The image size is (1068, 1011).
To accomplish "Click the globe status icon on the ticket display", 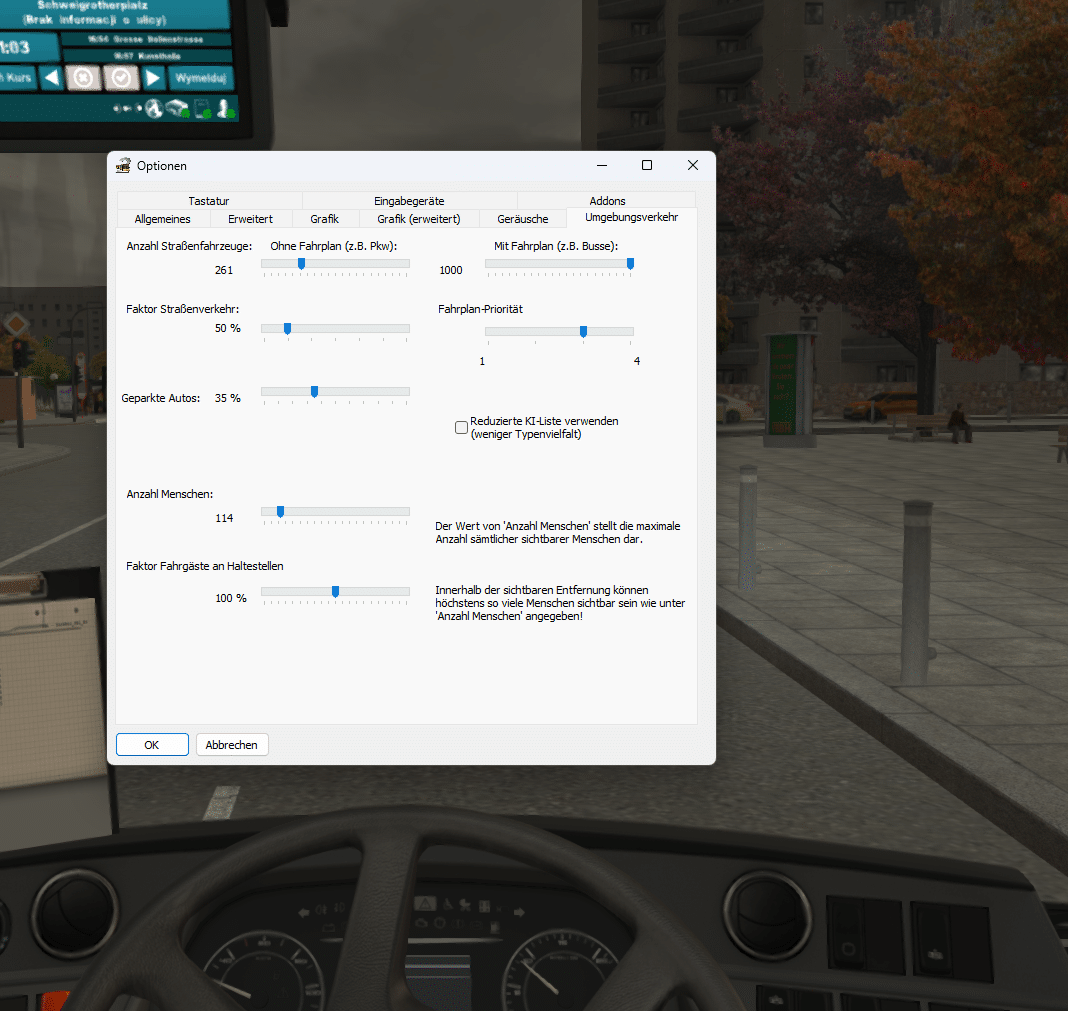I will pyautogui.click(x=154, y=108).
